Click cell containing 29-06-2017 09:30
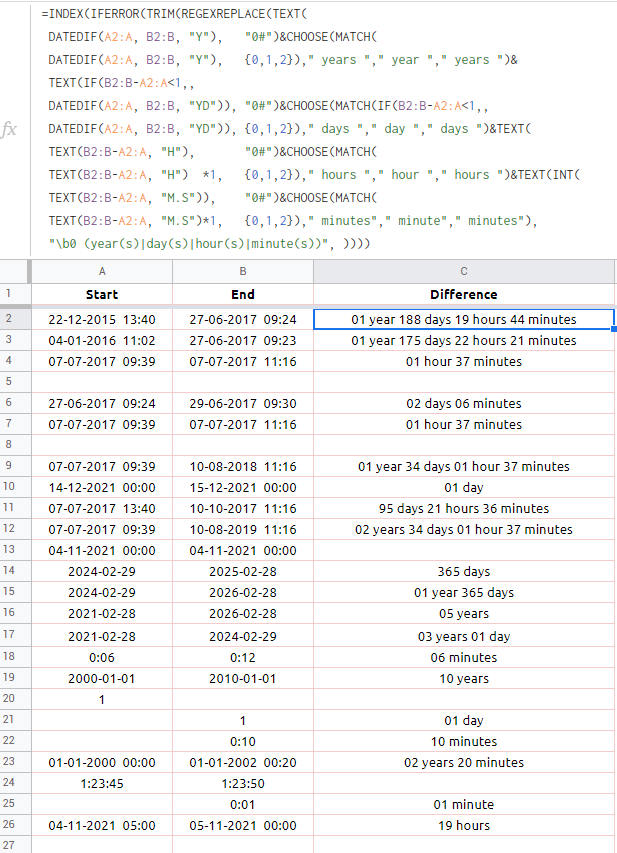Viewport: 617px width, 853px height. [x=243, y=404]
